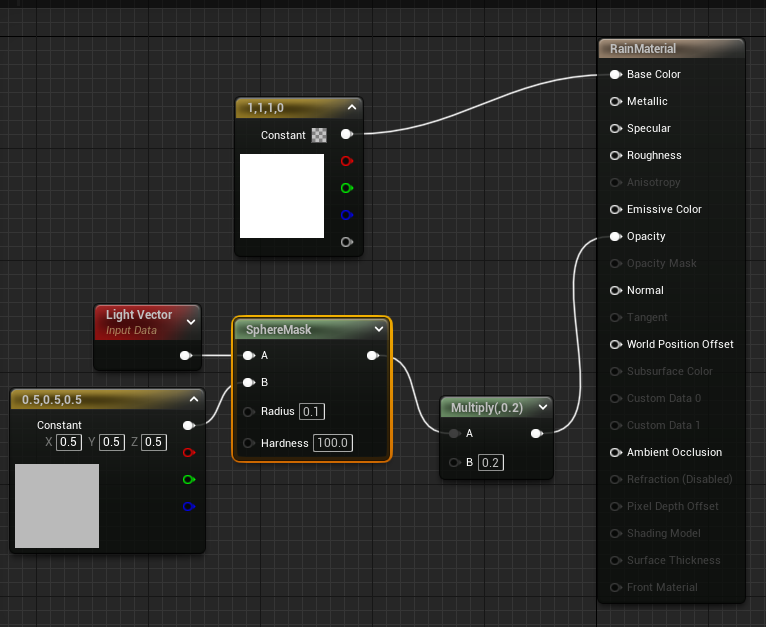Click the green pin of 0.5,0.5,0.5 node

coord(189,479)
